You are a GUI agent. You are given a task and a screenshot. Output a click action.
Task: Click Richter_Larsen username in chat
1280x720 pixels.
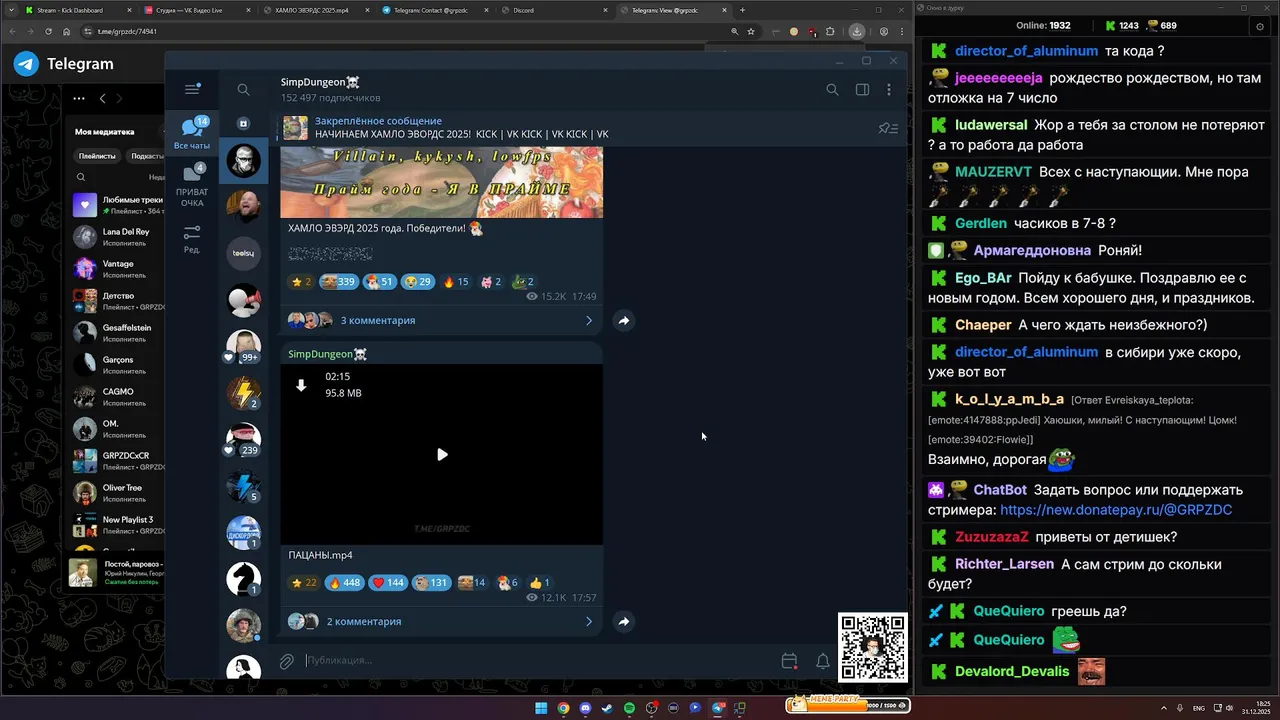point(1004,564)
